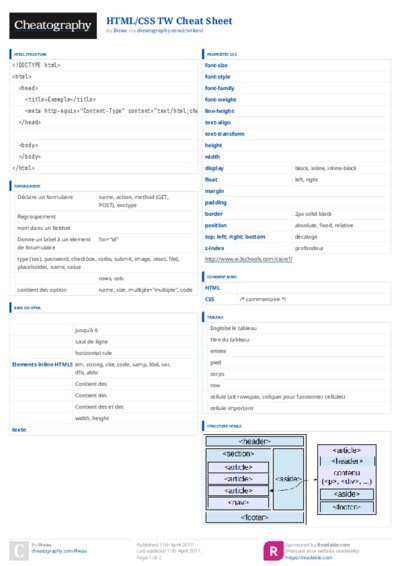Click the margin property
This screenshot has width=400, height=566.
pos(214,191)
